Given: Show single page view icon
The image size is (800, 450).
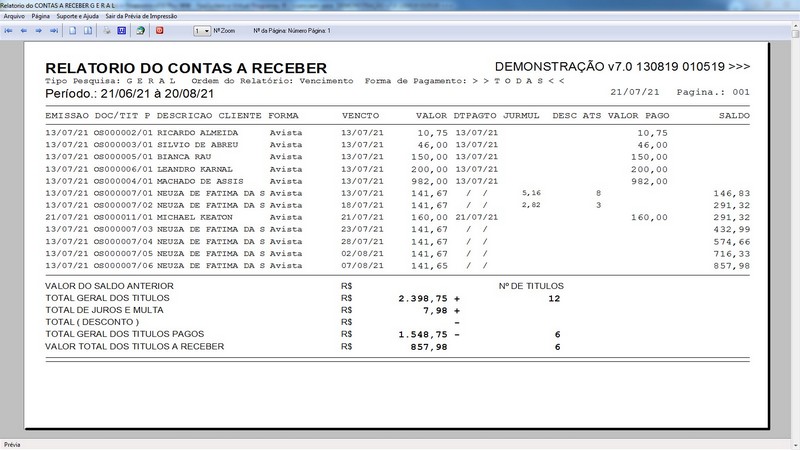Looking at the screenshot, I should click(72, 31).
